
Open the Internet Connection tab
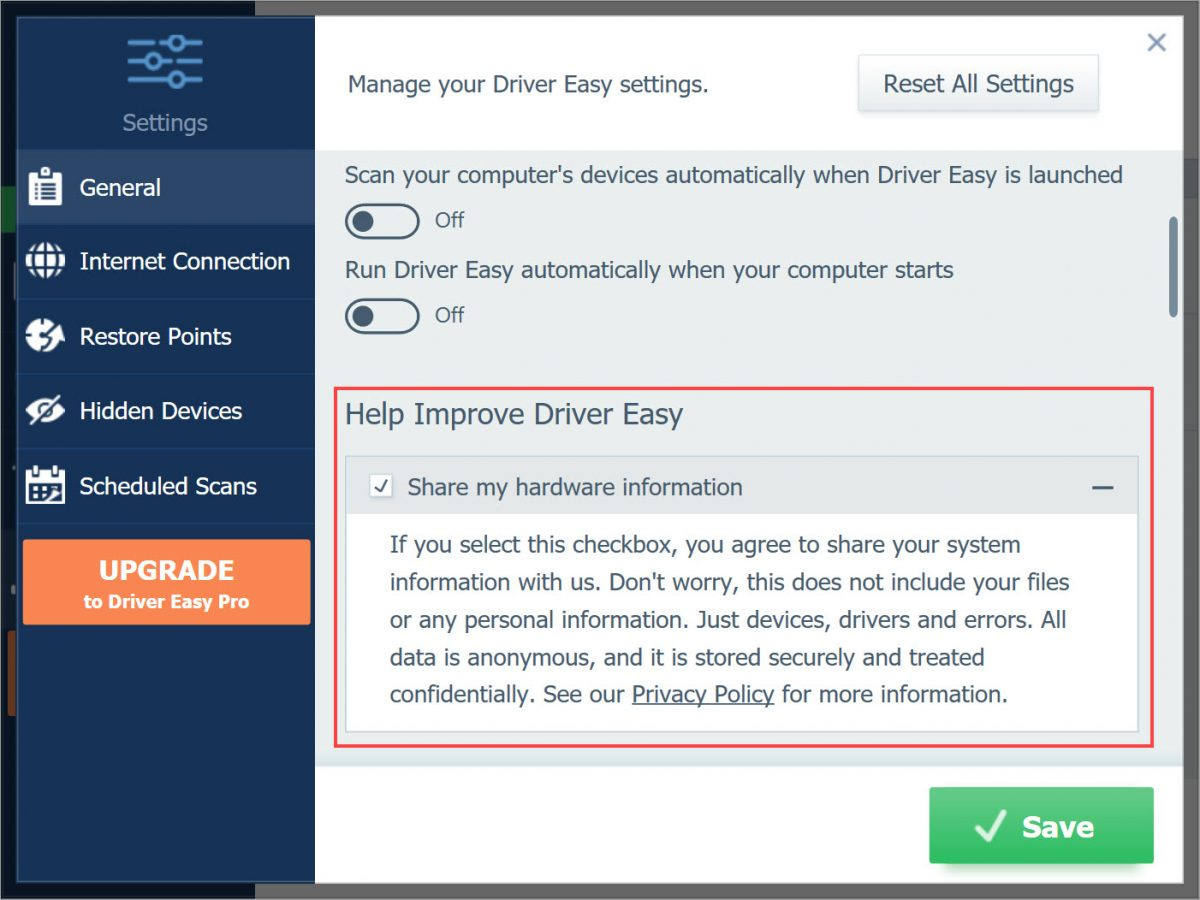click(166, 261)
